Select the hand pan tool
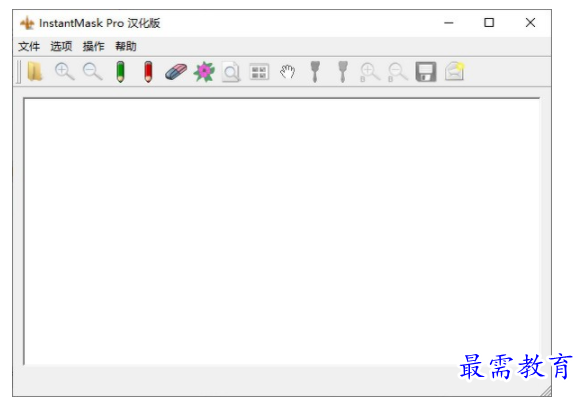This screenshot has width=581, height=398. tap(287, 72)
